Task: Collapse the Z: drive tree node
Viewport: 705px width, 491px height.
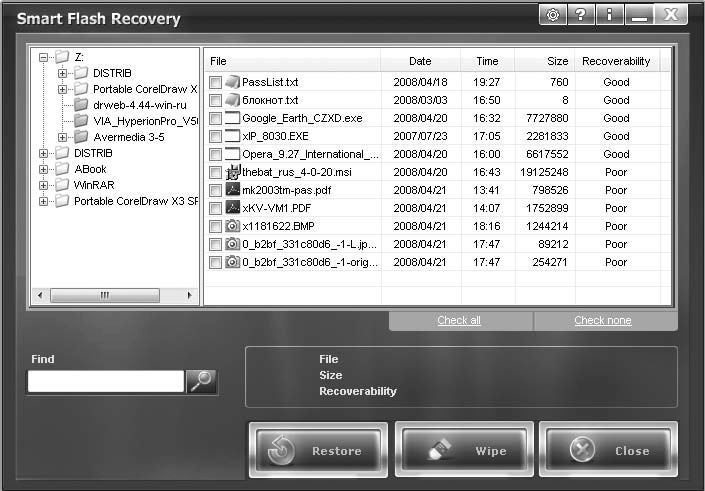Action: coord(43,57)
